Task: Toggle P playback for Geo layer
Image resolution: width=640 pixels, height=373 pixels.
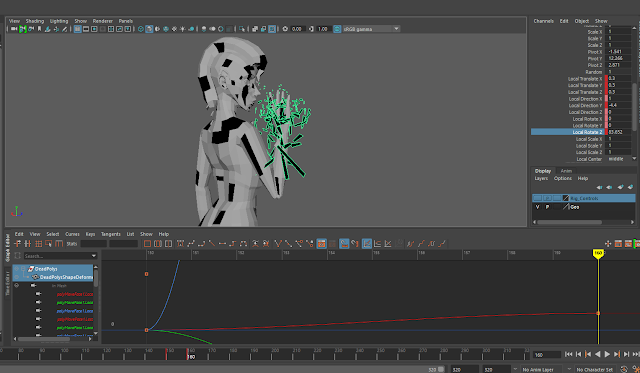Action: (547, 207)
